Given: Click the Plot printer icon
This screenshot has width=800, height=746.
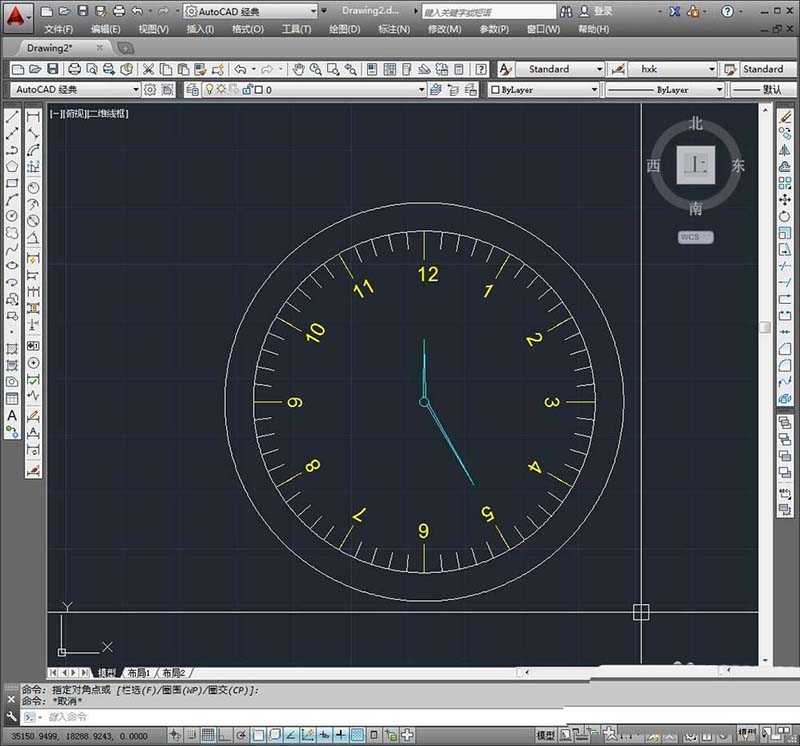Looking at the screenshot, I should pyautogui.click(x=73, y=68).
